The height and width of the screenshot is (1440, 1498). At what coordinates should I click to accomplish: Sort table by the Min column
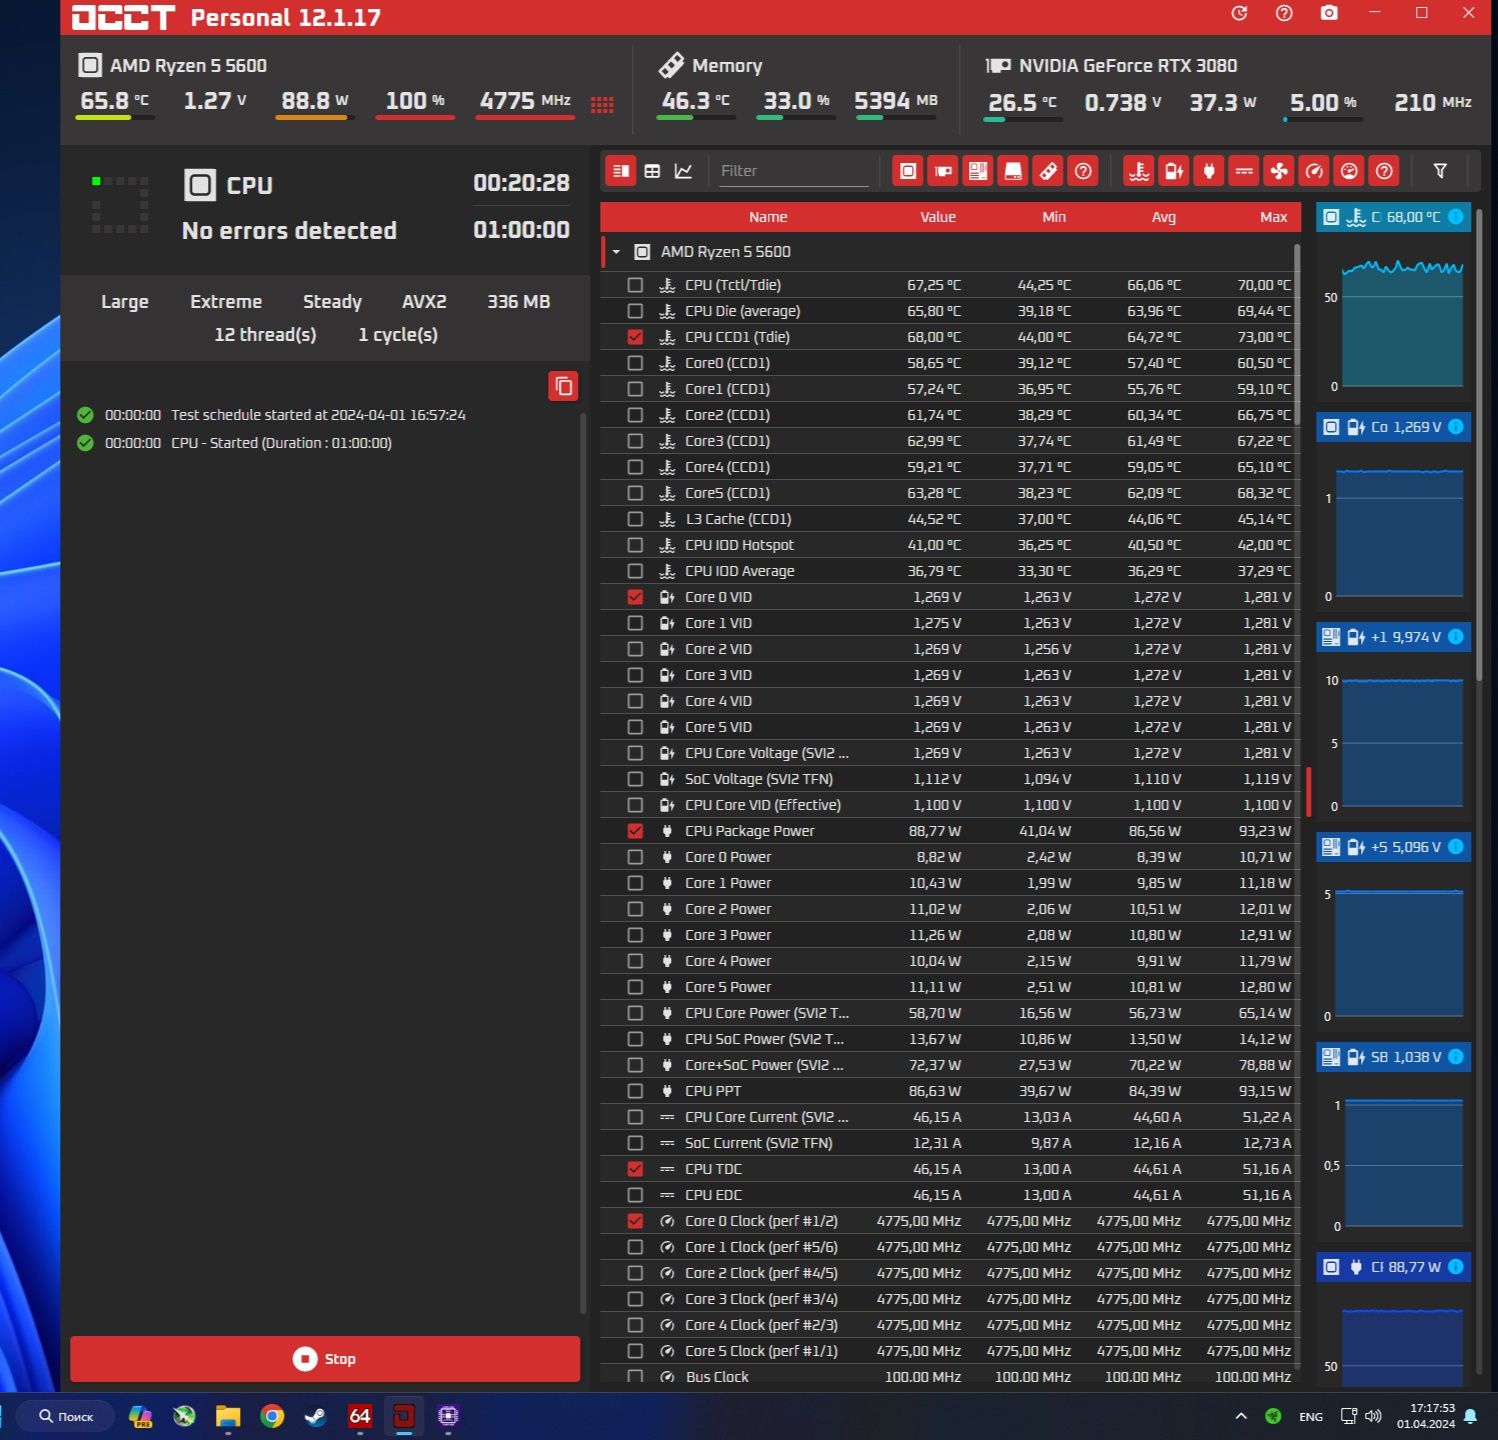1054,217
